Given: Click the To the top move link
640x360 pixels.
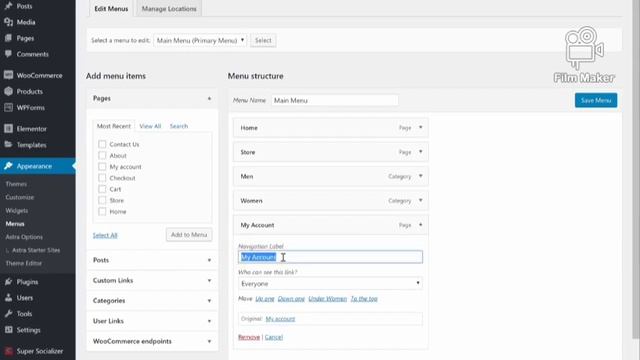Looking at the screenshot, I should pos(364,299).
